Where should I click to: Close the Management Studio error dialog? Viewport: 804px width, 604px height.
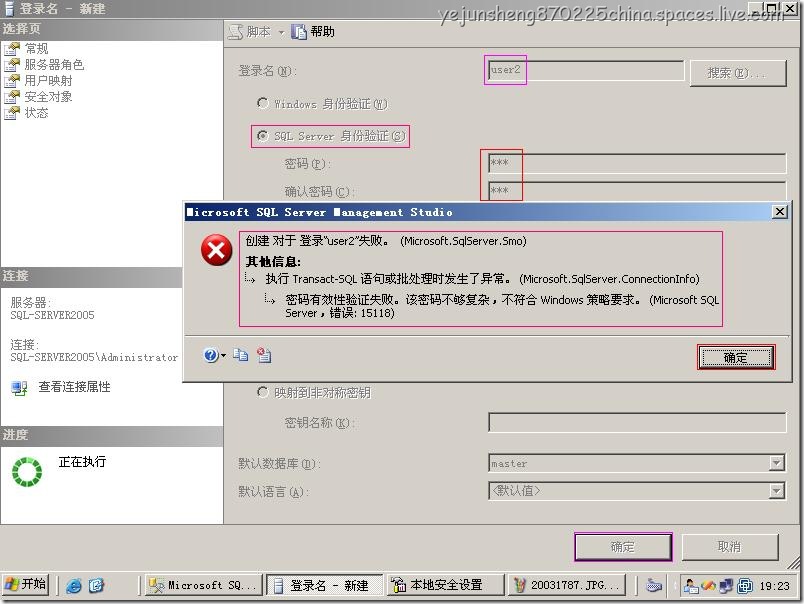tap(779, 211)
